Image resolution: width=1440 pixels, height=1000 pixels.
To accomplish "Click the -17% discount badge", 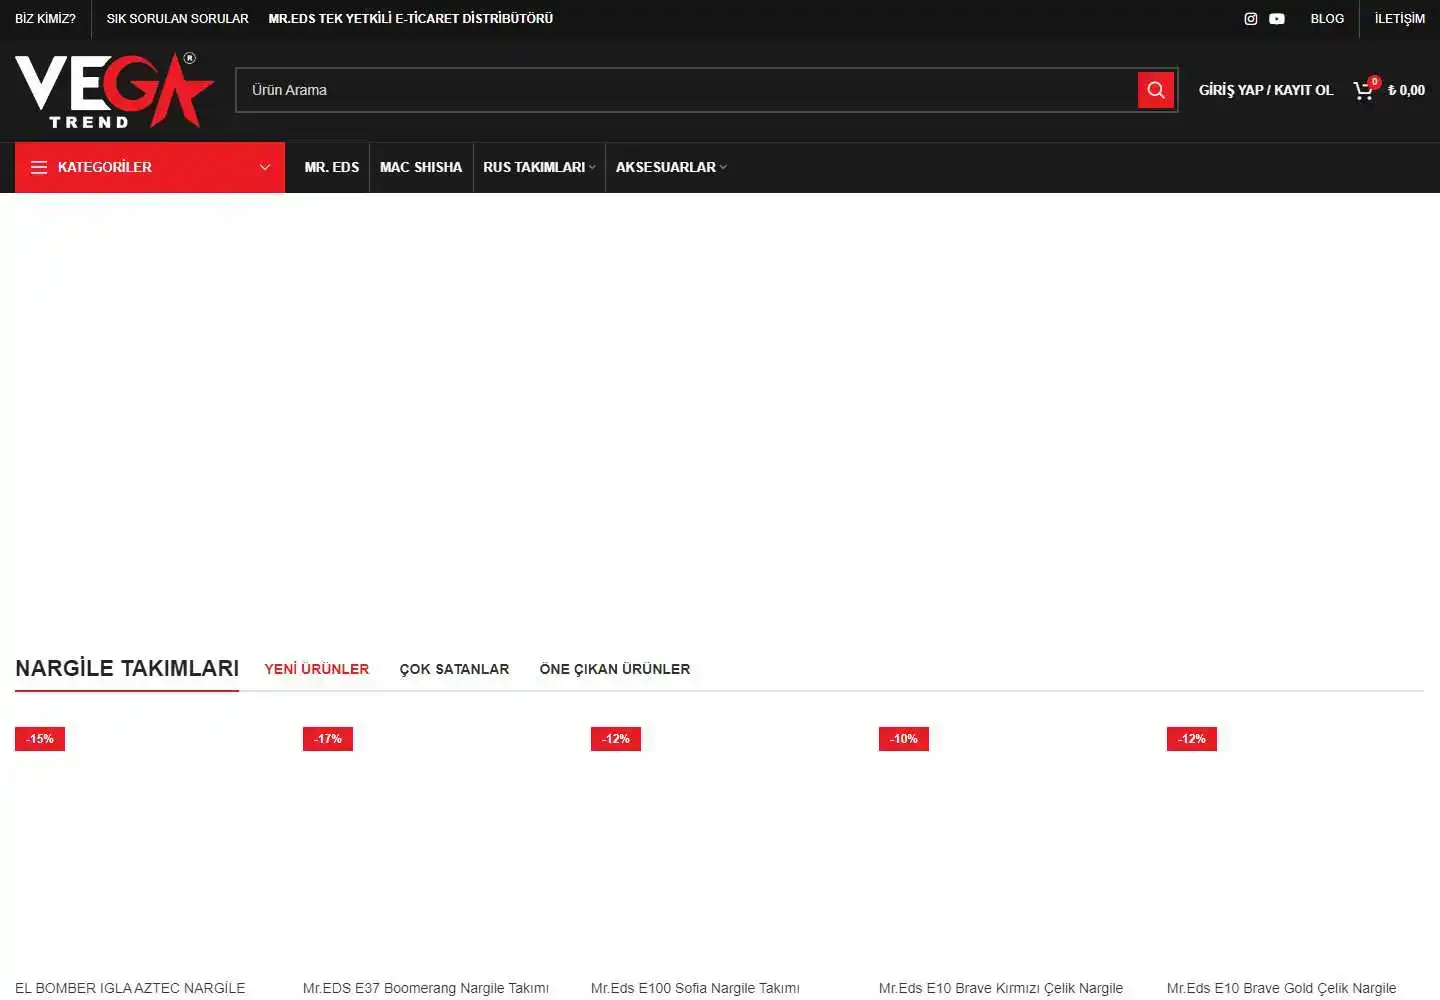I will 328,739.
